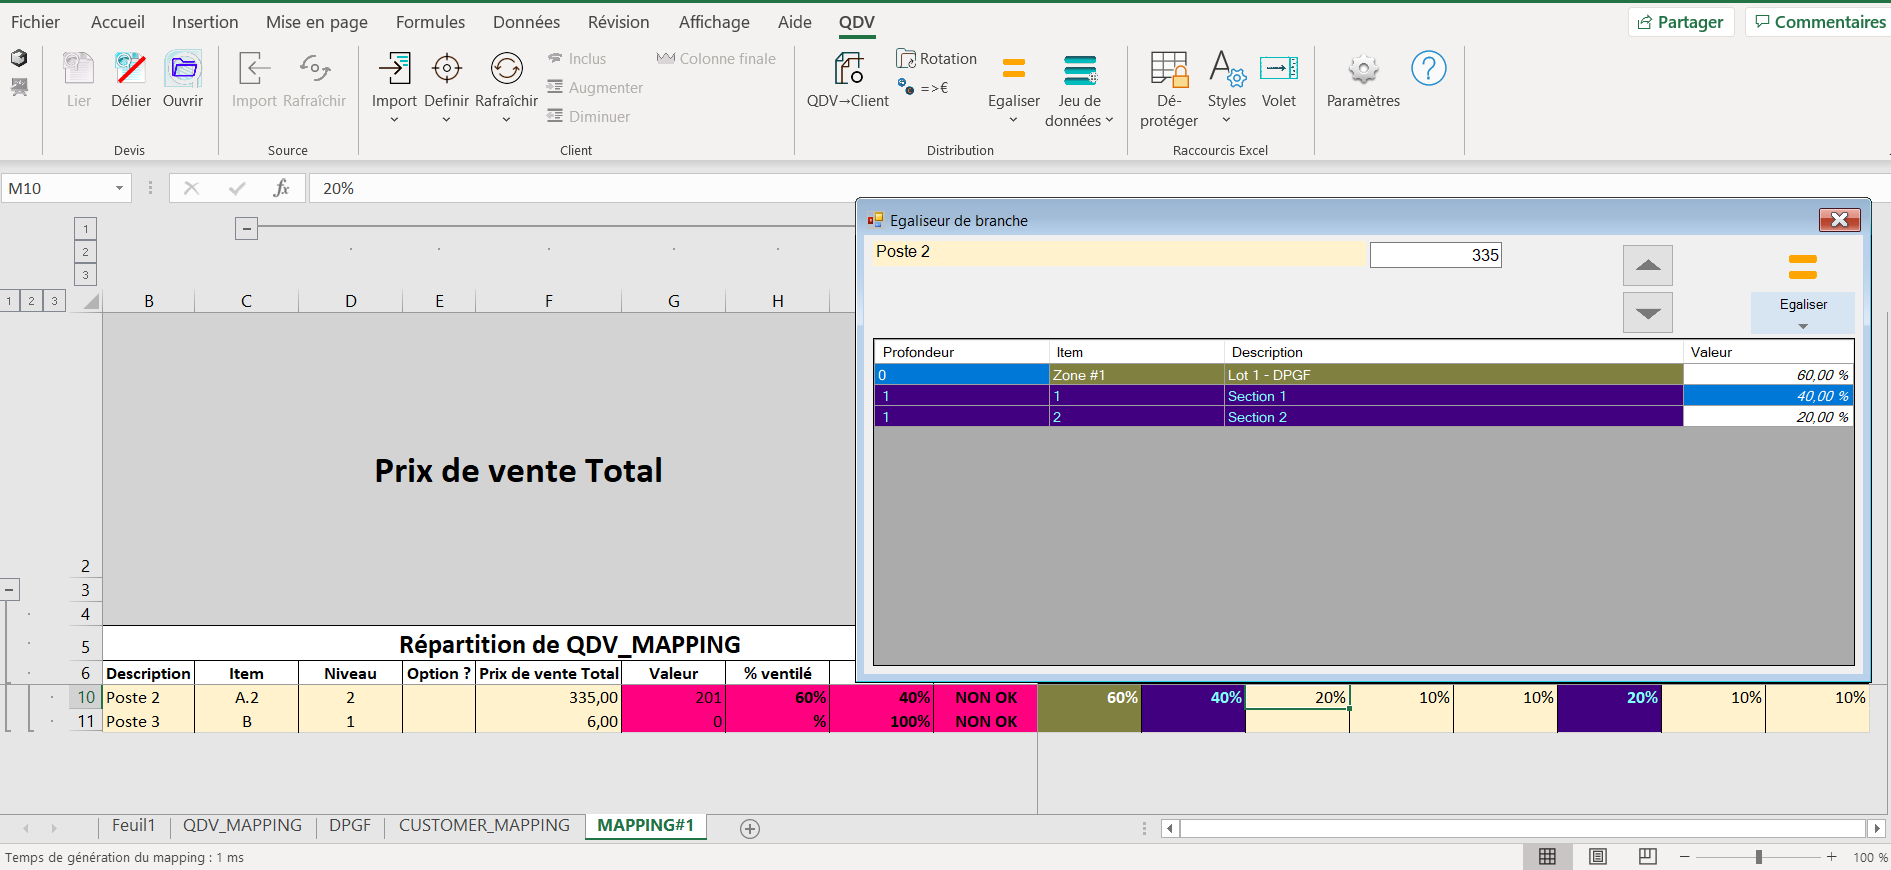Viewport: 1891px width, 870px height.
Task: Click the =>€ conversion icon
Action: coord(923,88)
